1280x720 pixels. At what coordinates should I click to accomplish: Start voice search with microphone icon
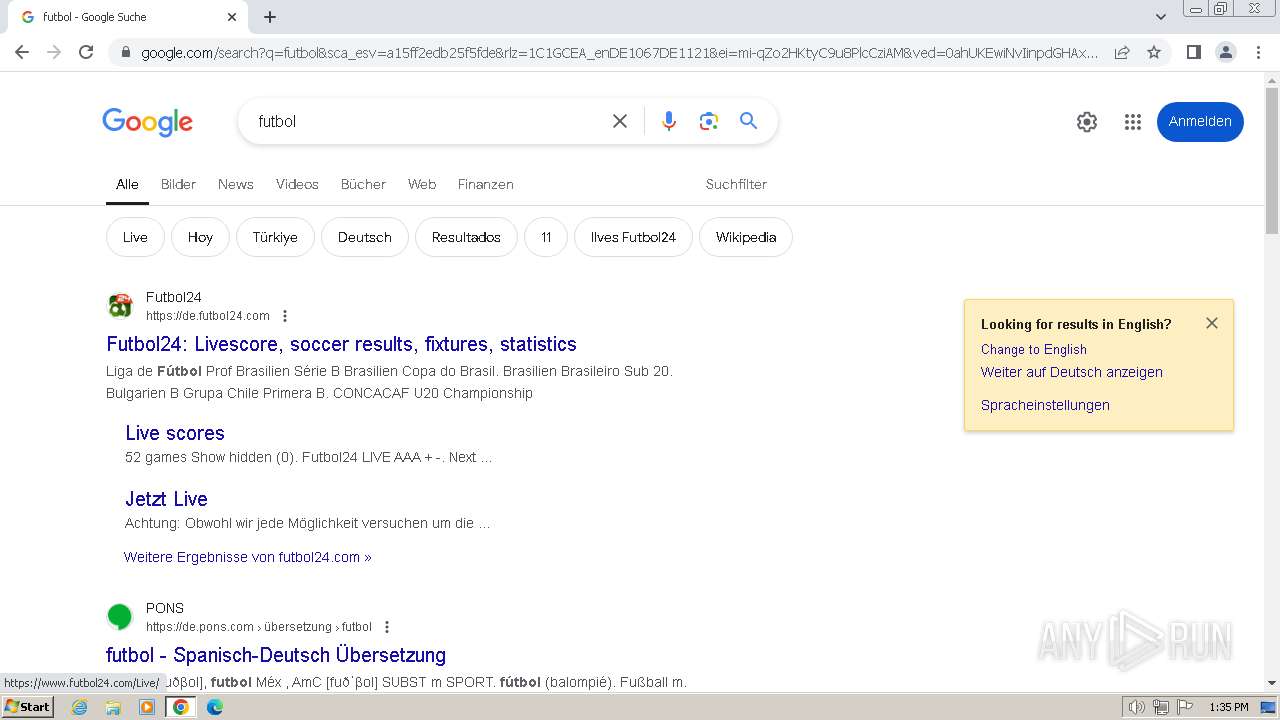(669, 121)
